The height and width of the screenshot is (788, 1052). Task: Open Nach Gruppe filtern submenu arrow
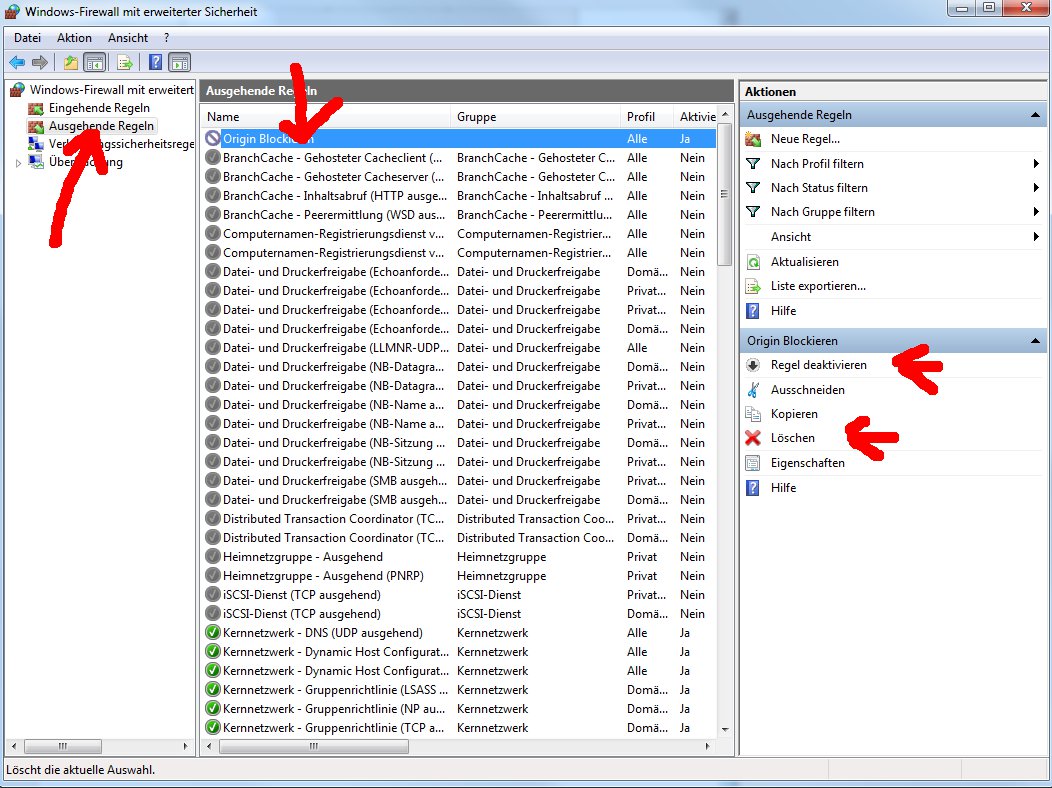(x=1036, y=212)
